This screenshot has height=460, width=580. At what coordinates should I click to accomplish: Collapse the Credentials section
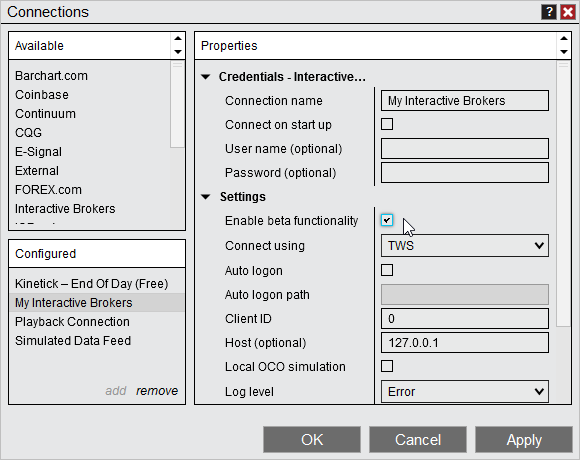tap(206, 77)
